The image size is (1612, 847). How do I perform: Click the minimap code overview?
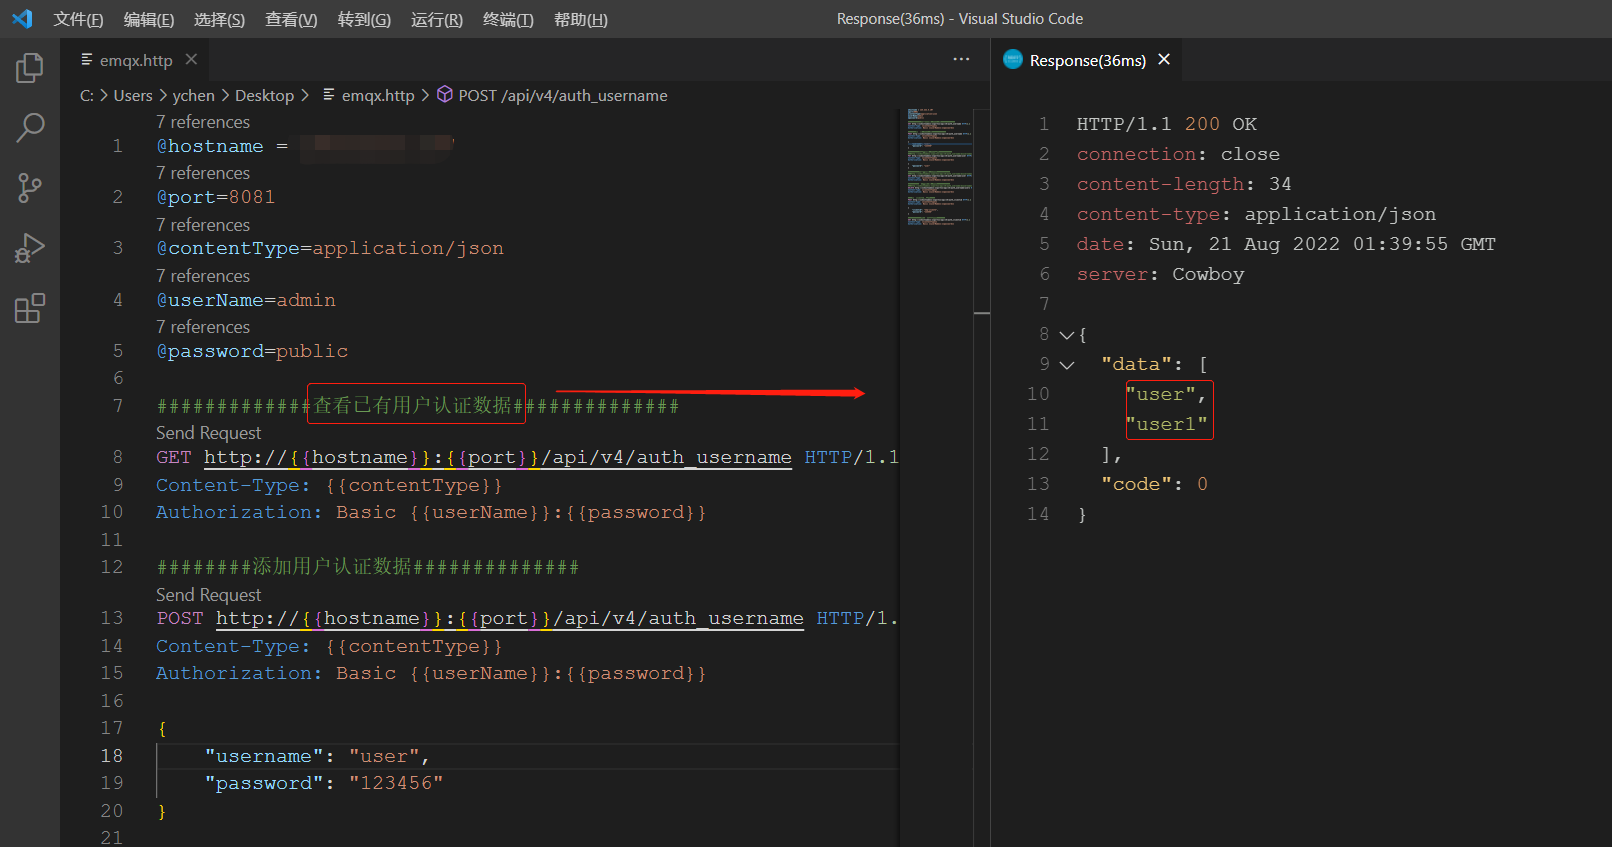938,166
